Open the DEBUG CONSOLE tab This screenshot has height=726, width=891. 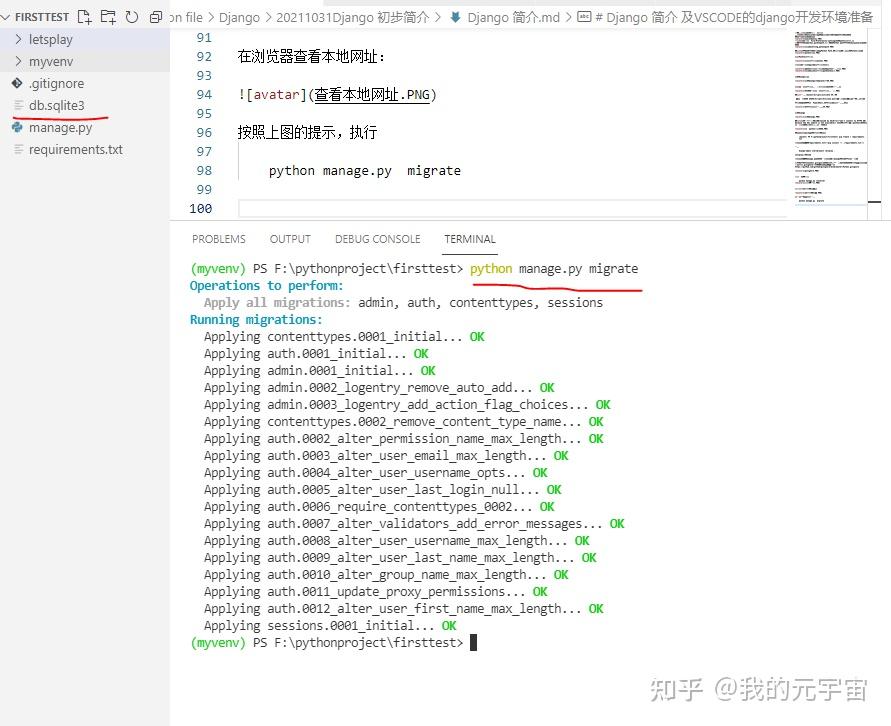pyautogui.click(x=377, y=238)
